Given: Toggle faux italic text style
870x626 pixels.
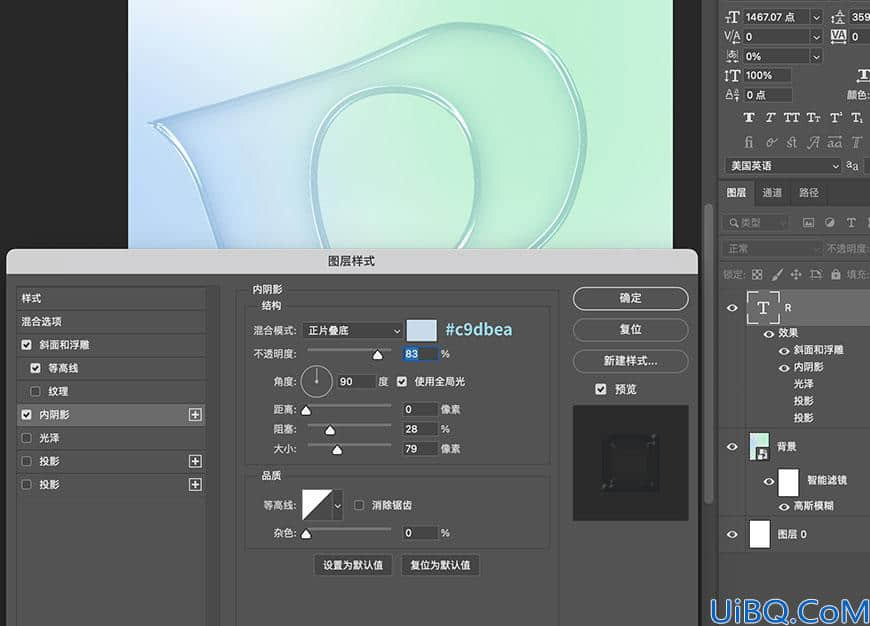Looking at the screenshot, I should click(770, 118).
